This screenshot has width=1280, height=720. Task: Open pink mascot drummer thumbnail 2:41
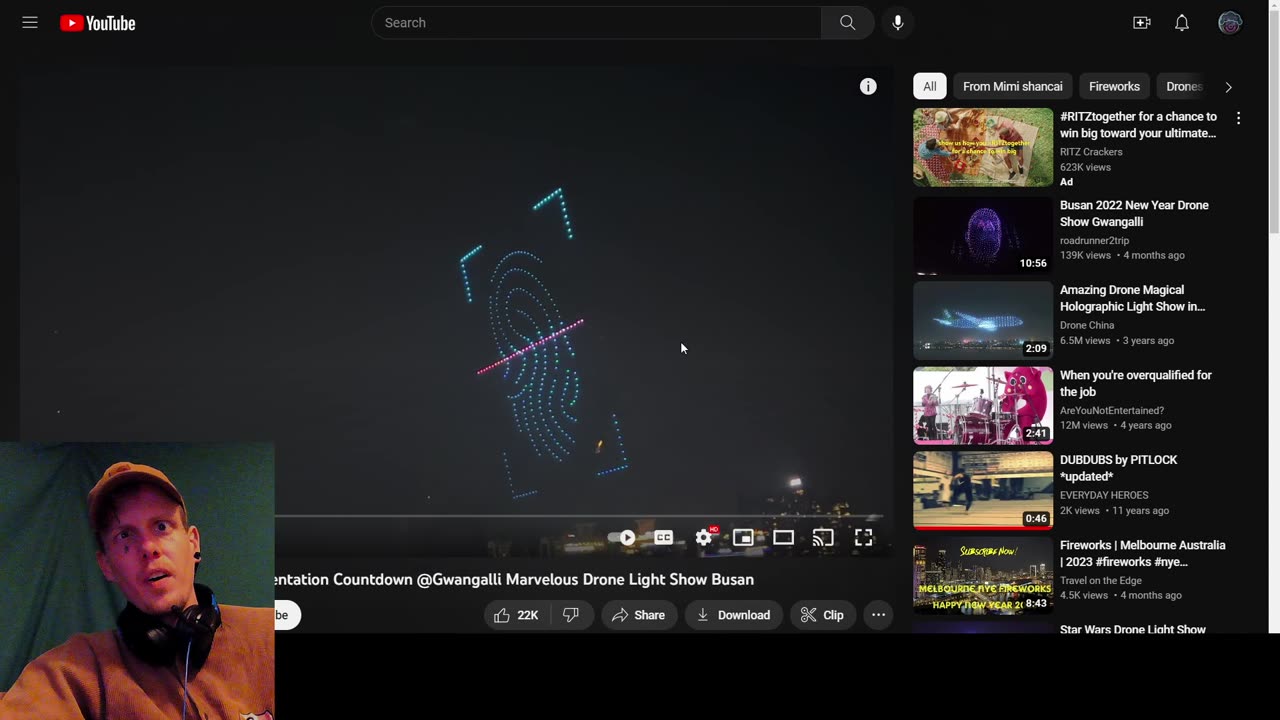(x=983, y=405)
